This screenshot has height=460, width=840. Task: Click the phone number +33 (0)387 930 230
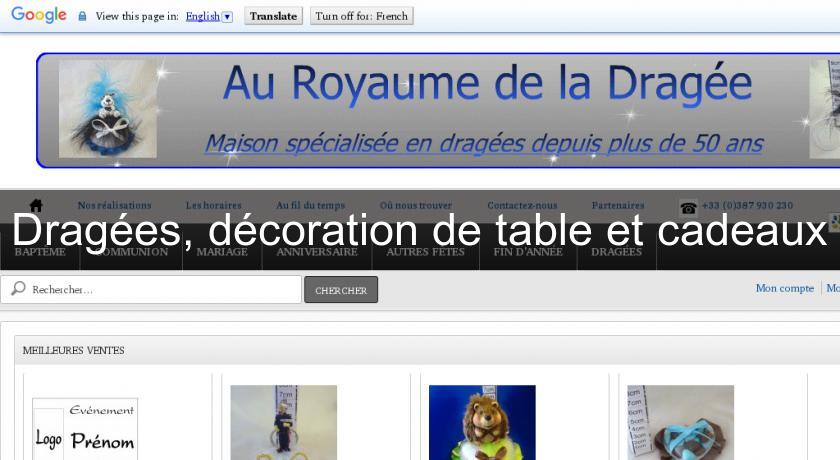(x=747, y=205)
